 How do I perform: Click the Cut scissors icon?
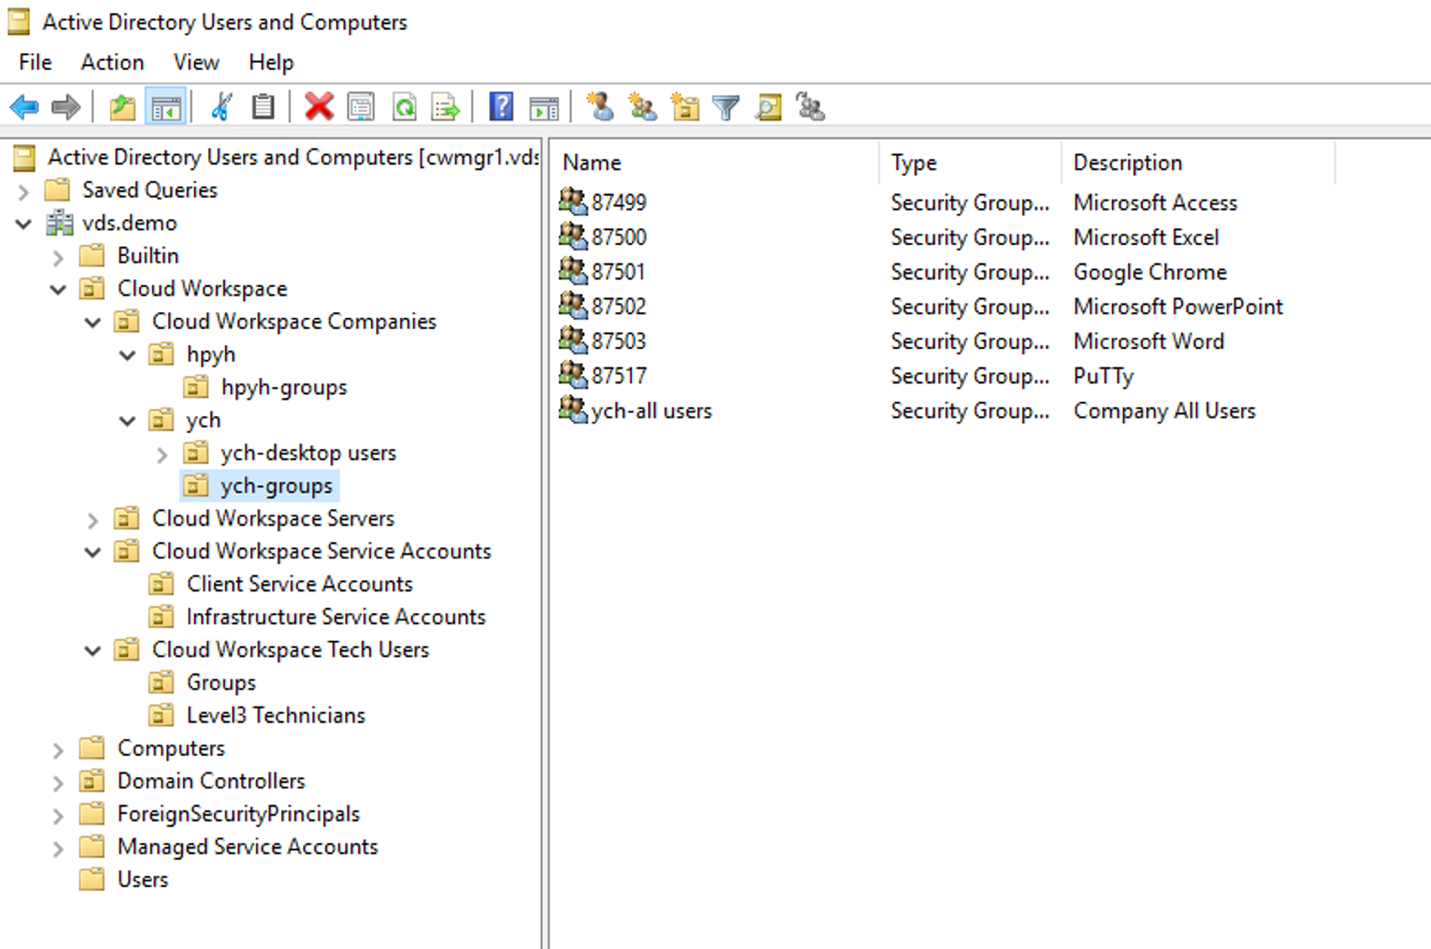(221, 107)
